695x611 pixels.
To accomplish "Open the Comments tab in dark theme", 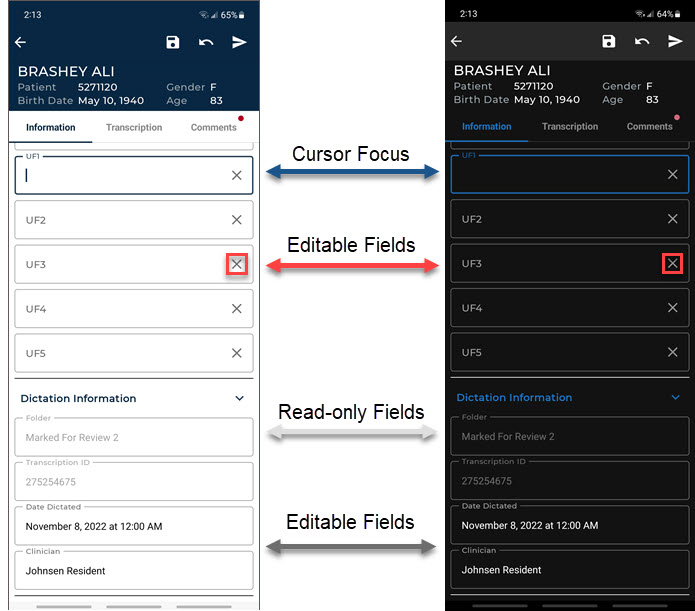I will click(649, 127).
